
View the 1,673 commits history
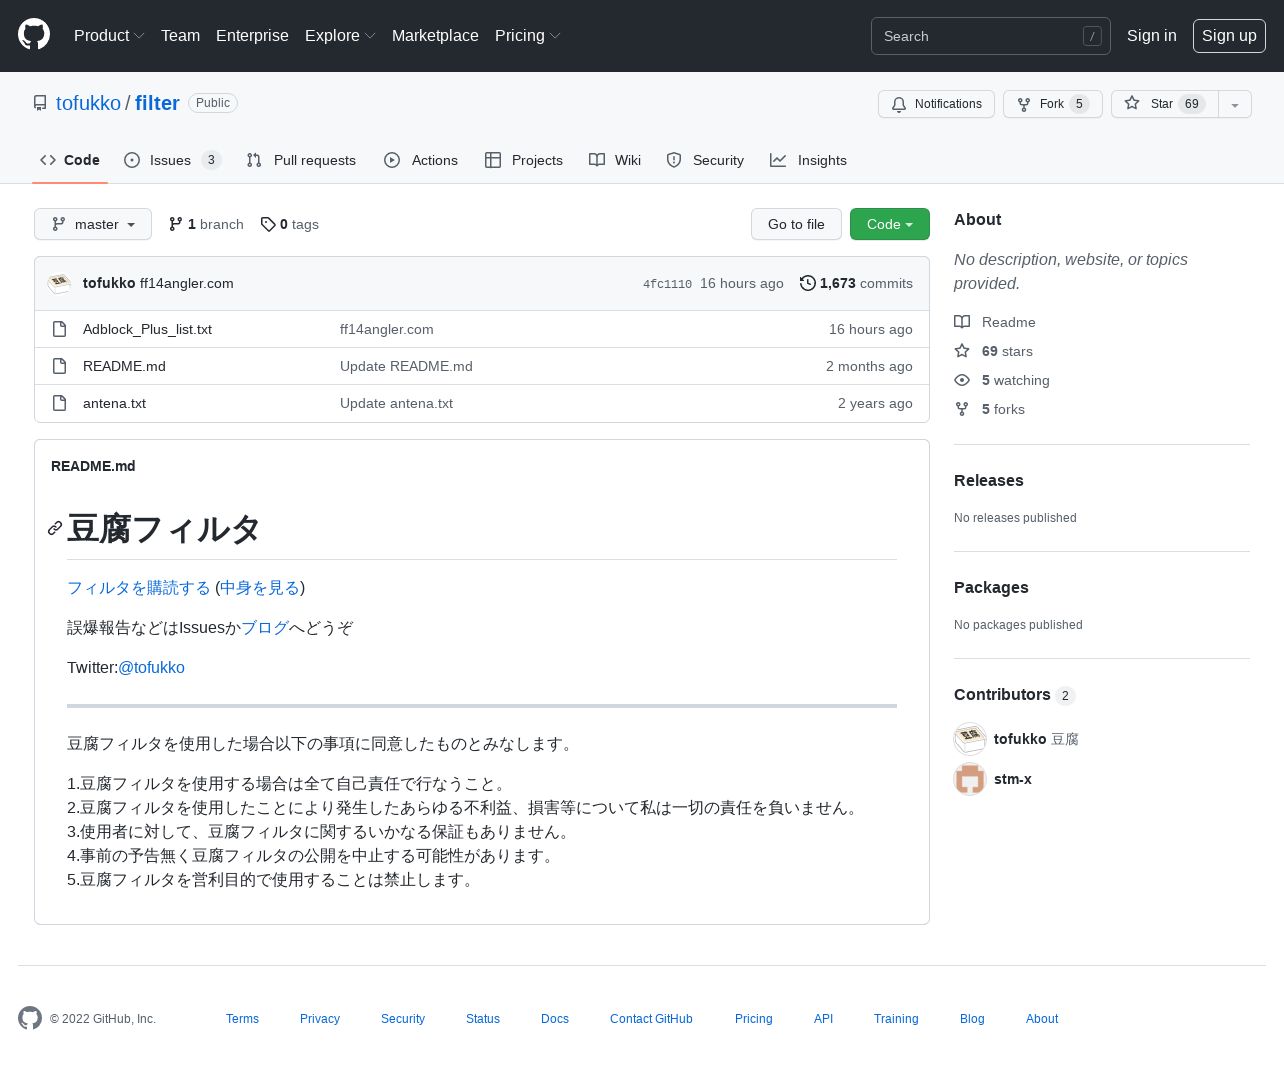click(x=856, y=283)
